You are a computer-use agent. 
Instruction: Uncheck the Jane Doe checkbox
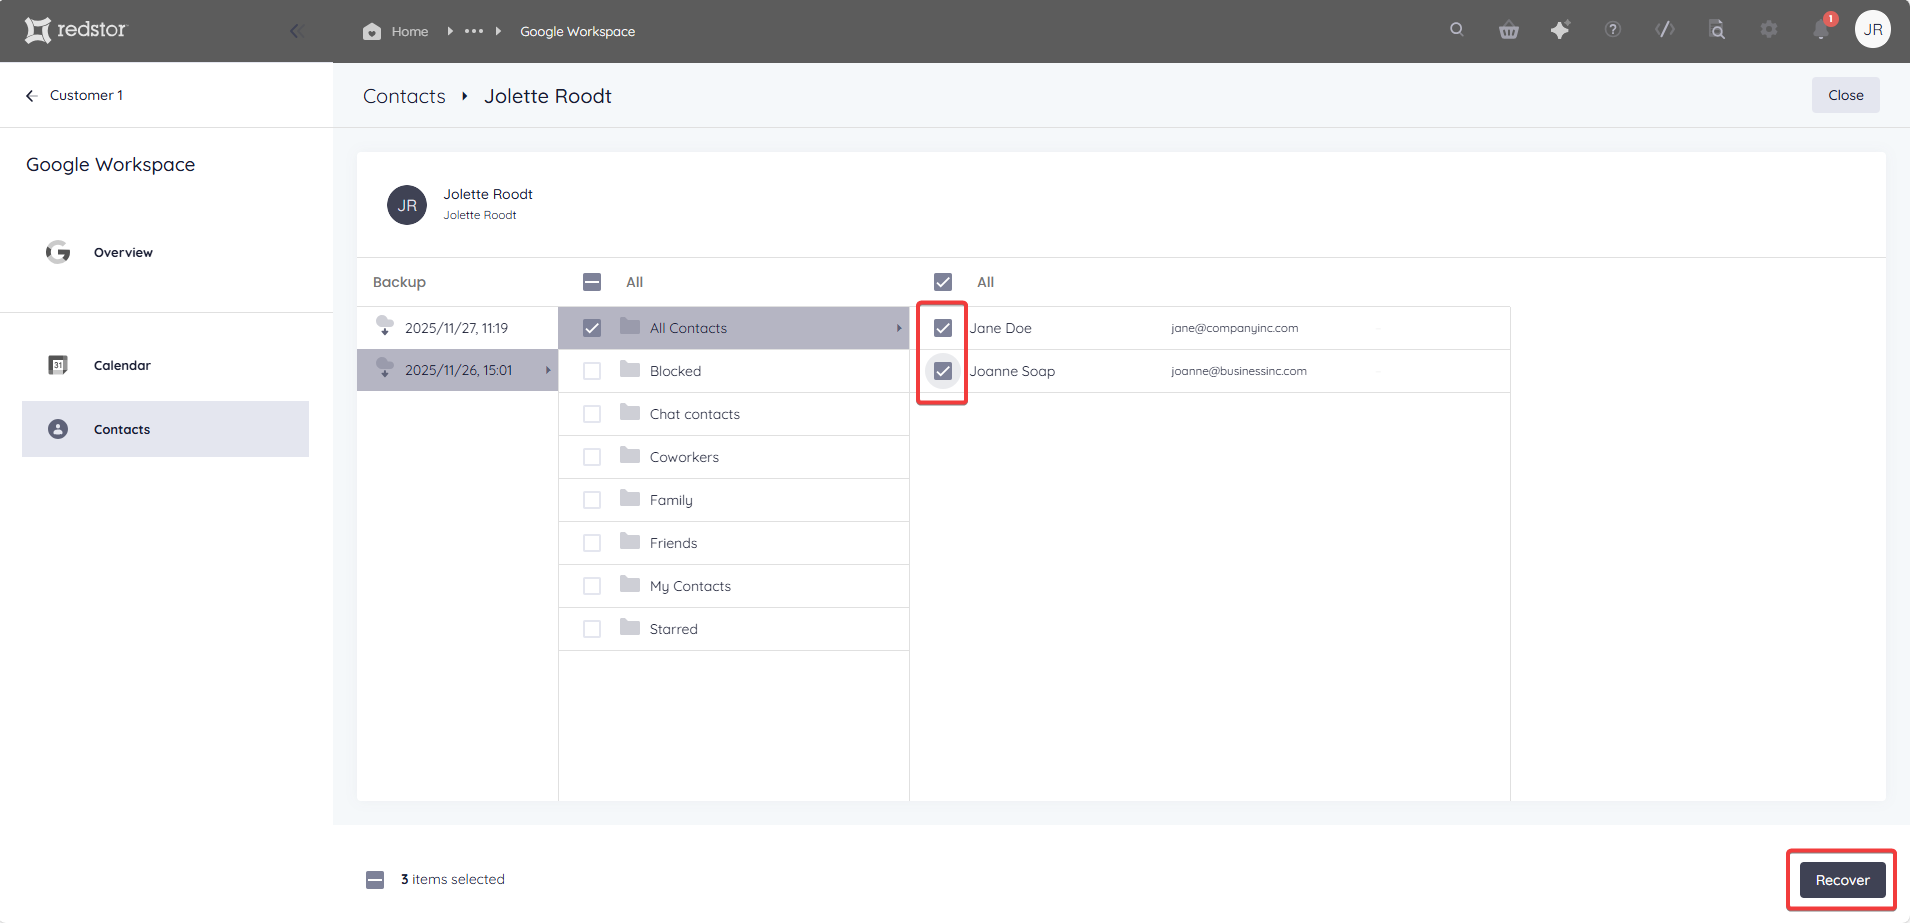[x=943, y=328]
